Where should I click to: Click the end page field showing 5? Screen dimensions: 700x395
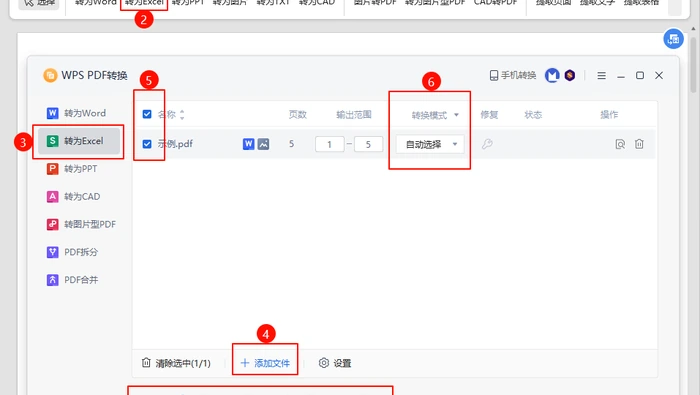coord(368,144)
